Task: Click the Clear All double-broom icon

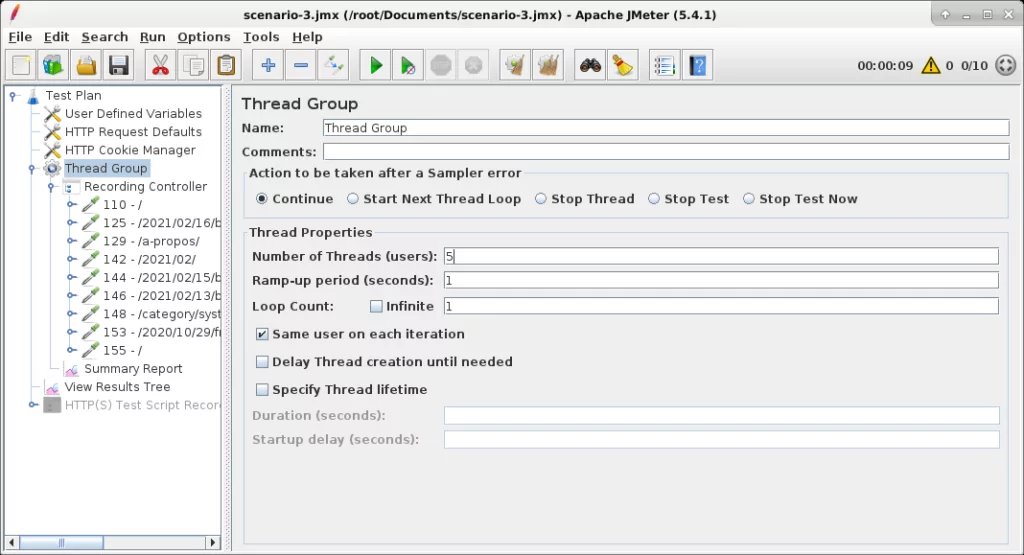Action: [x=548, y=65]
